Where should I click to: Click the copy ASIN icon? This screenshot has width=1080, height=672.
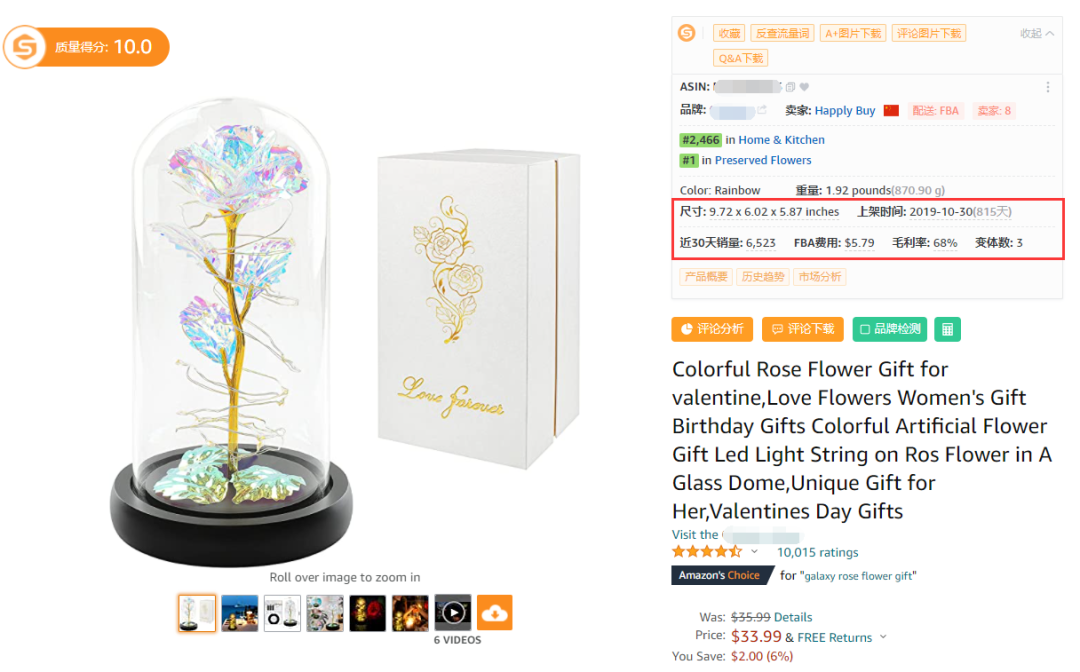click(x=791, y=87)
